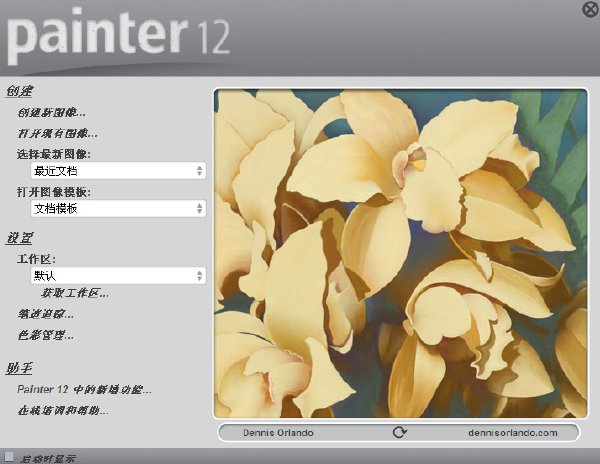Click the refresh artwork icon
This screenshot has height=464, width=600.
coord(399,433)
